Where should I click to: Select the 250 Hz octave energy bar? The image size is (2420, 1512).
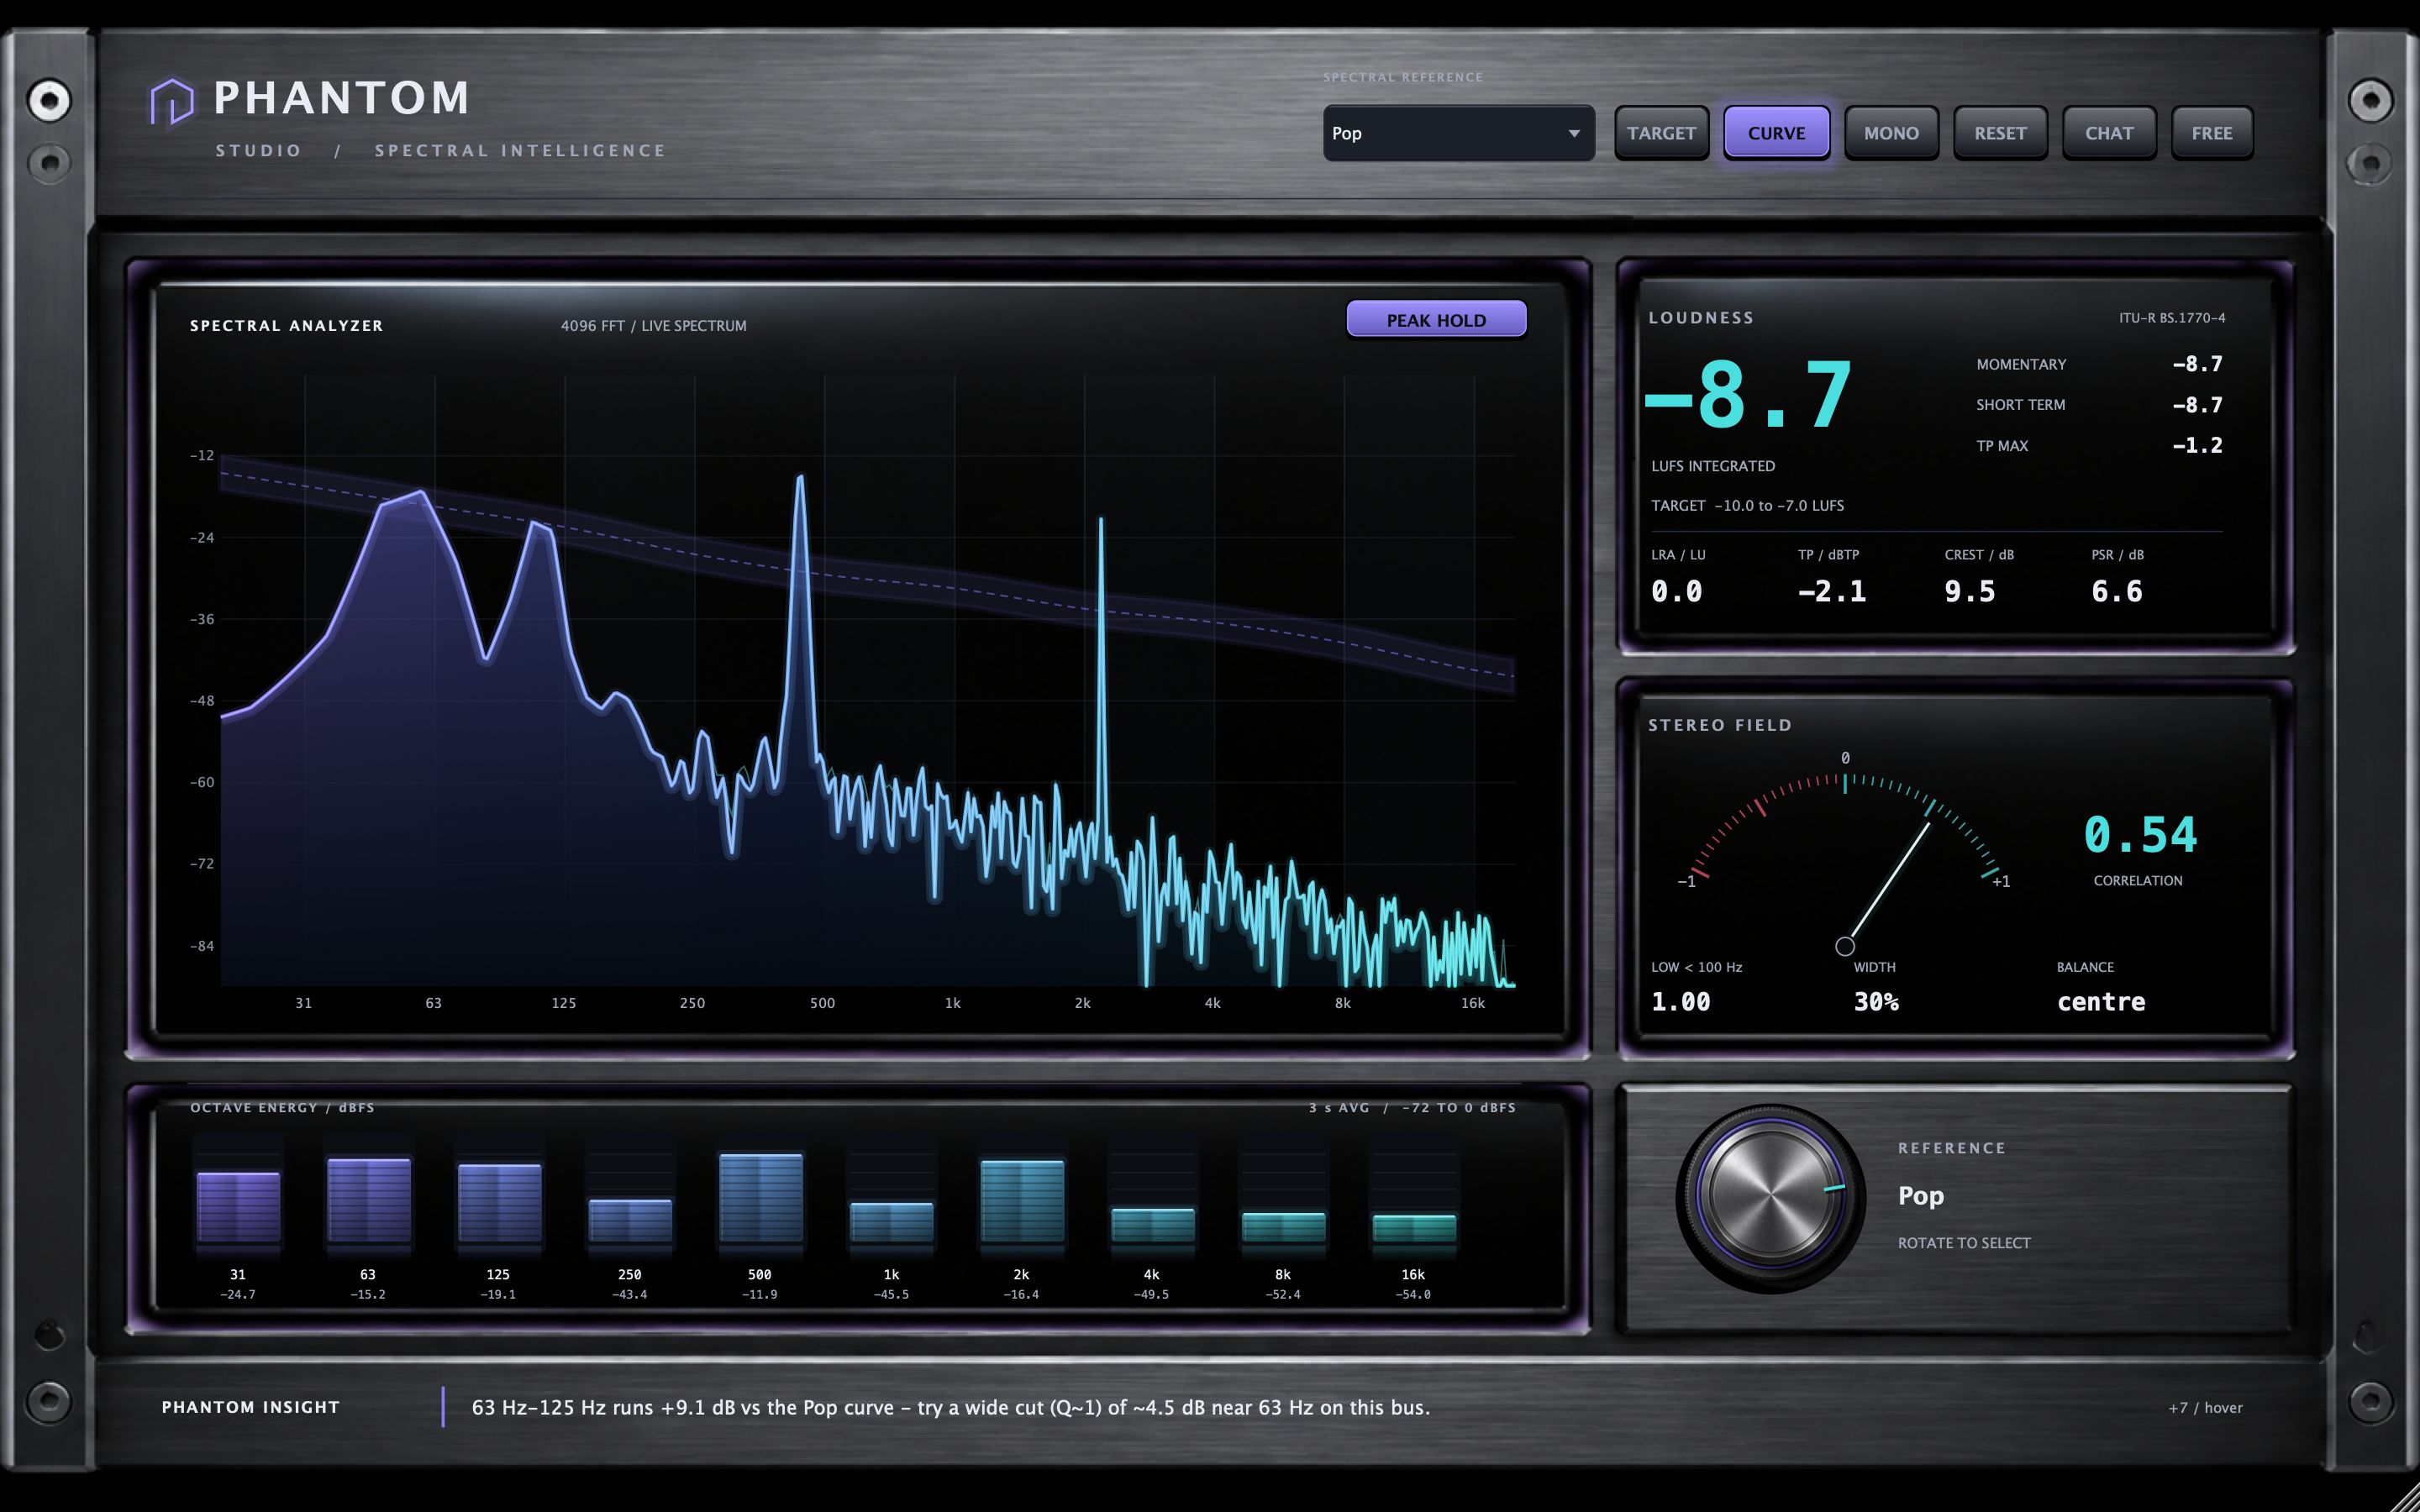click(630, 1221)
